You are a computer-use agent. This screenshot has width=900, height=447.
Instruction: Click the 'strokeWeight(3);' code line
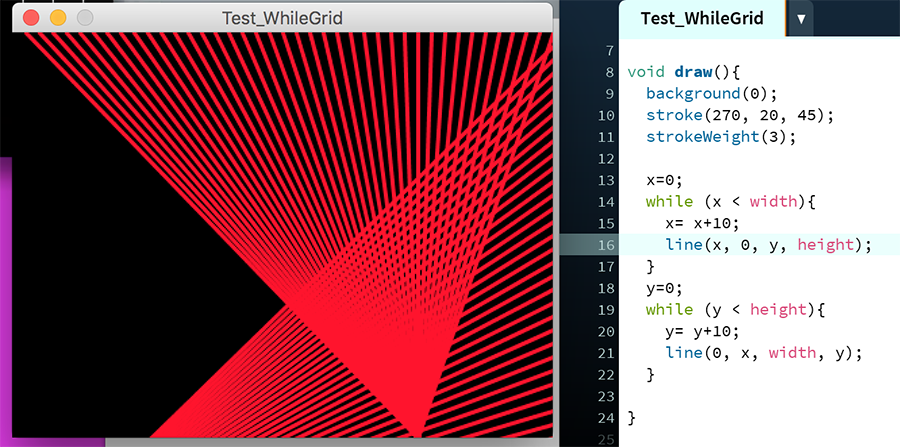(721, 137)
